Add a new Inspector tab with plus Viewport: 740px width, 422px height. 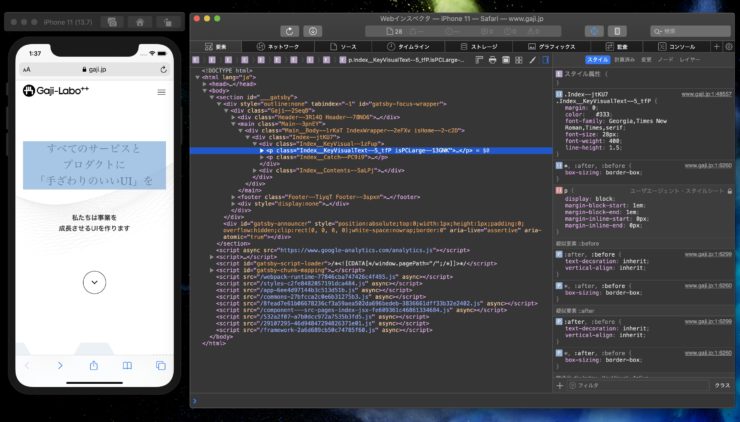pyautogui.click(x=717, y=47)
